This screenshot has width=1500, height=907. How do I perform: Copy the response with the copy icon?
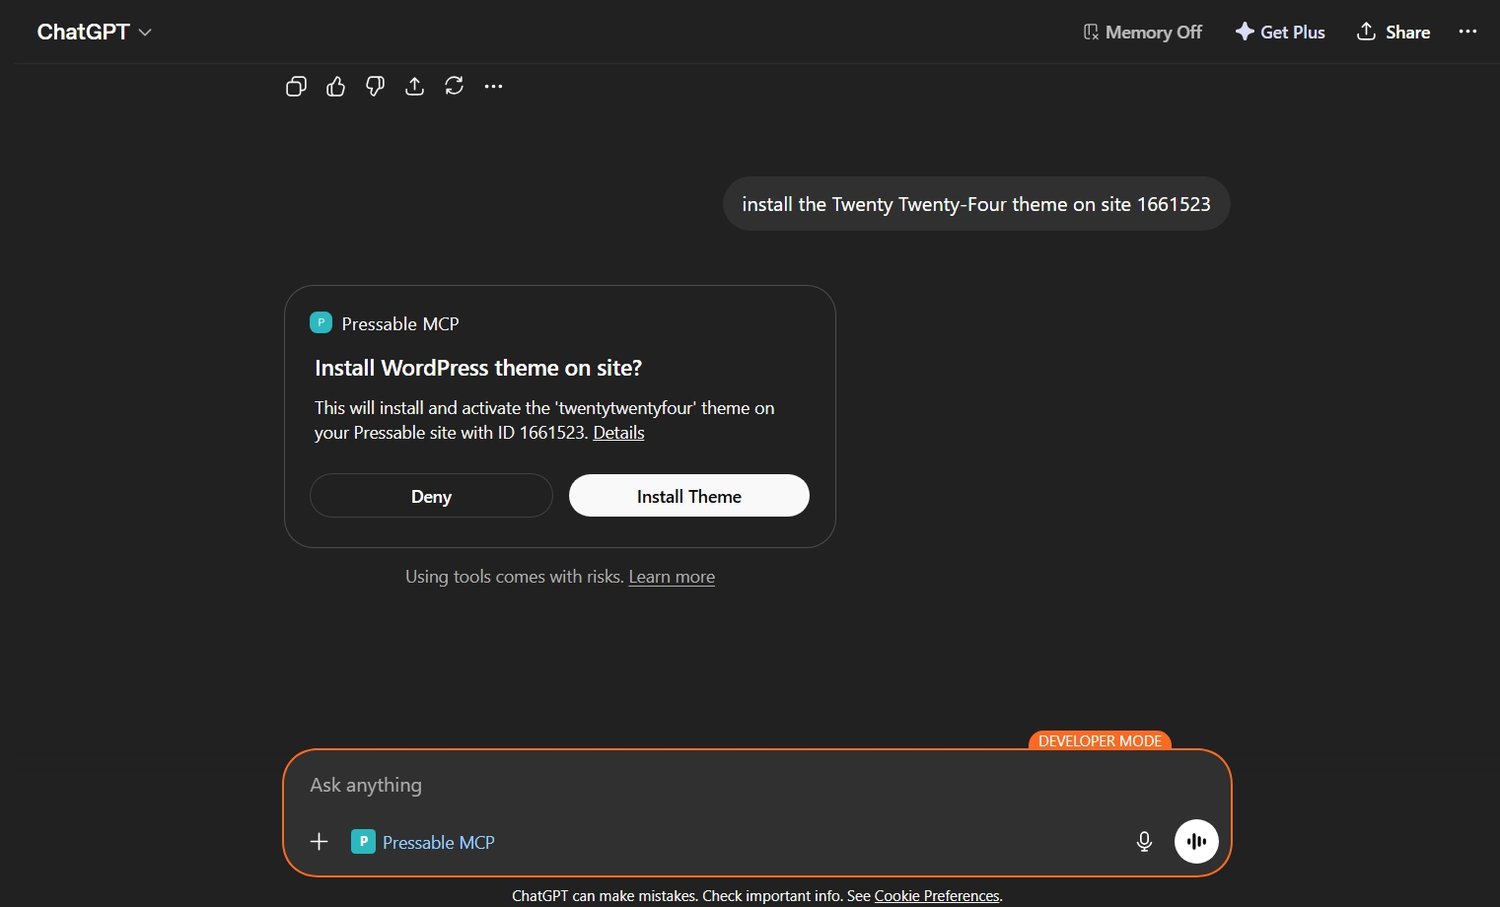296,87
